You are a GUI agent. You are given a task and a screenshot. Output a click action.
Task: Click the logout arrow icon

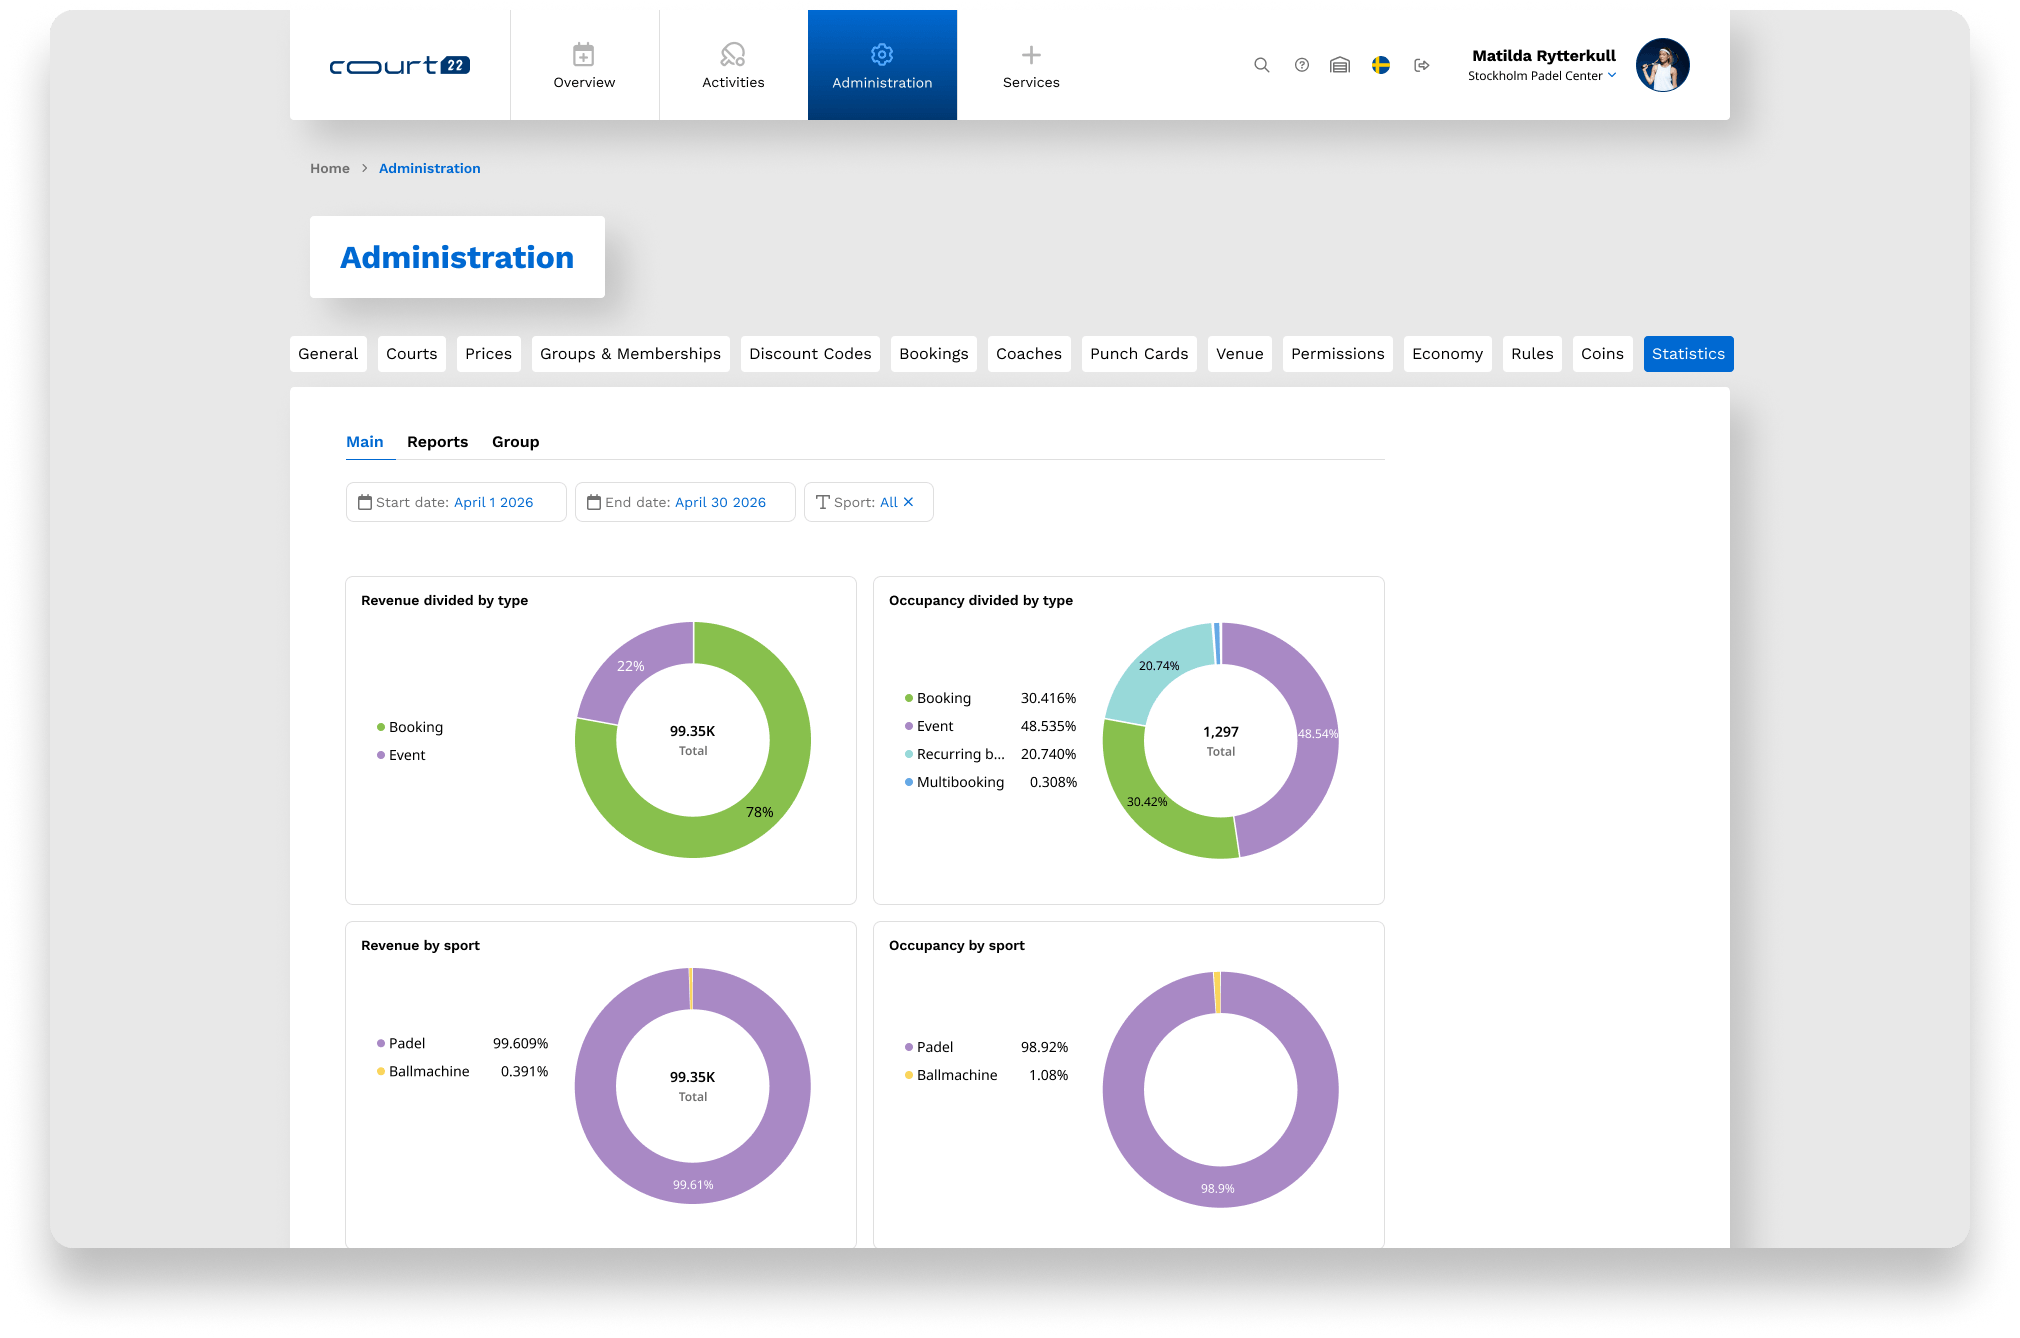coord(1421,65)
